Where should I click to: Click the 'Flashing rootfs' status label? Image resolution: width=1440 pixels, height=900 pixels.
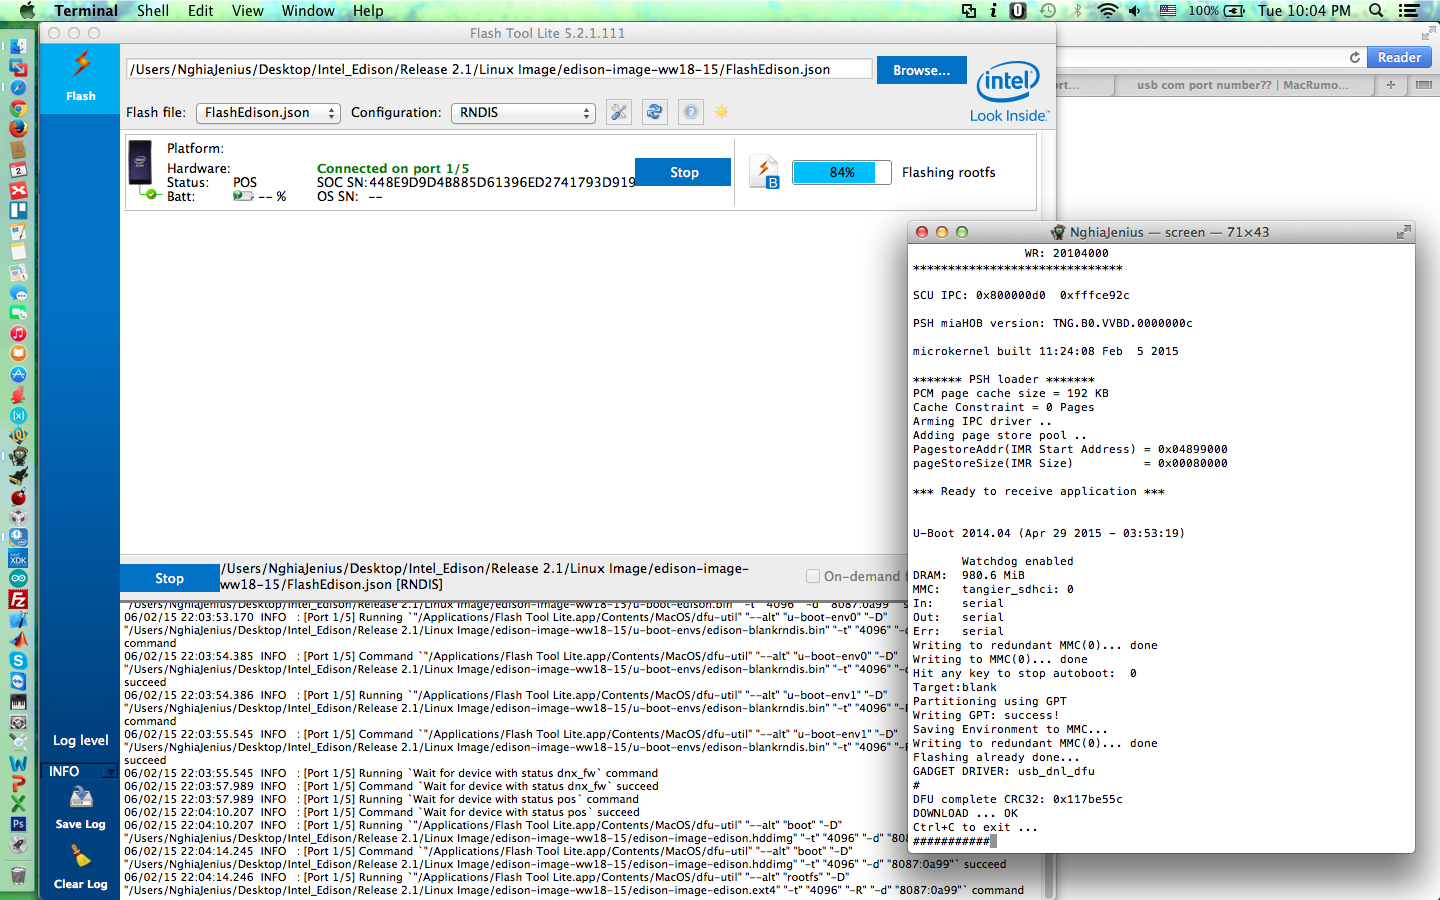(949, 172)
